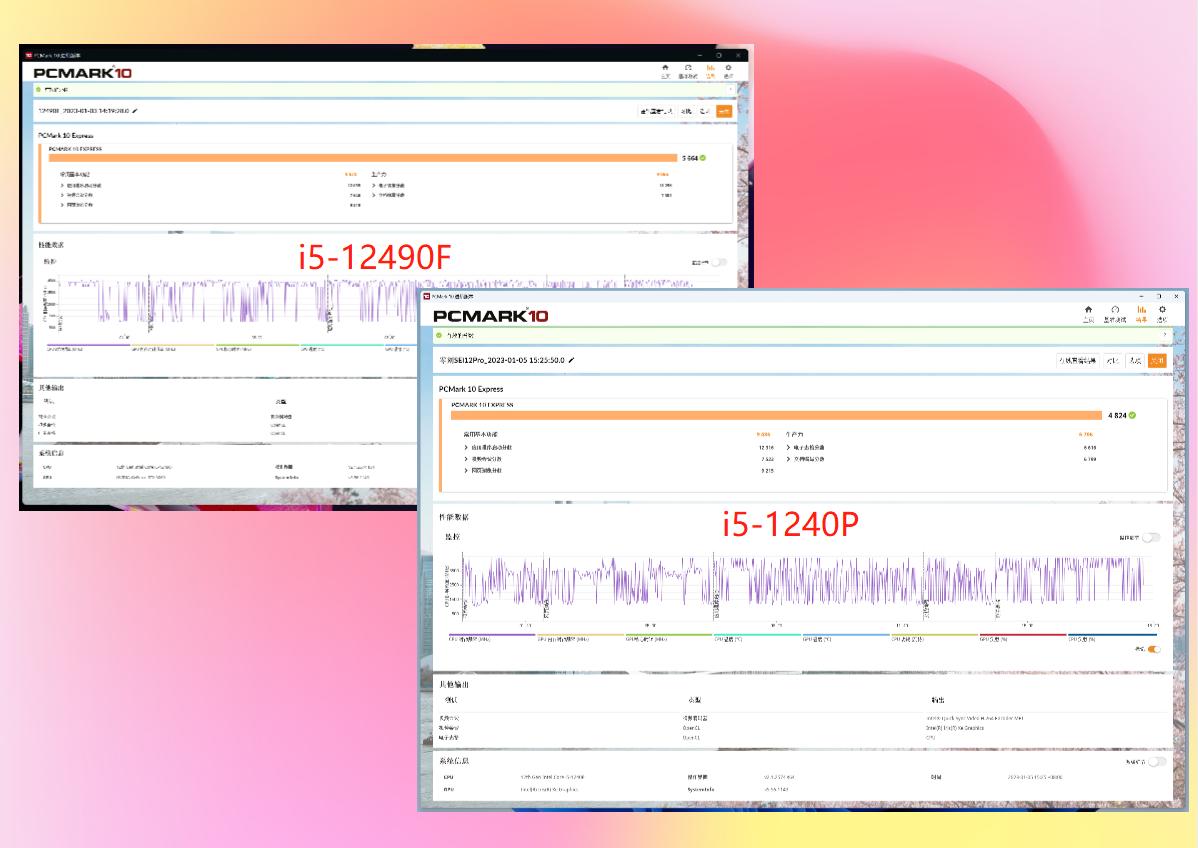Select light-blue GPU temperature legend swatch

[x=846, y=635]
